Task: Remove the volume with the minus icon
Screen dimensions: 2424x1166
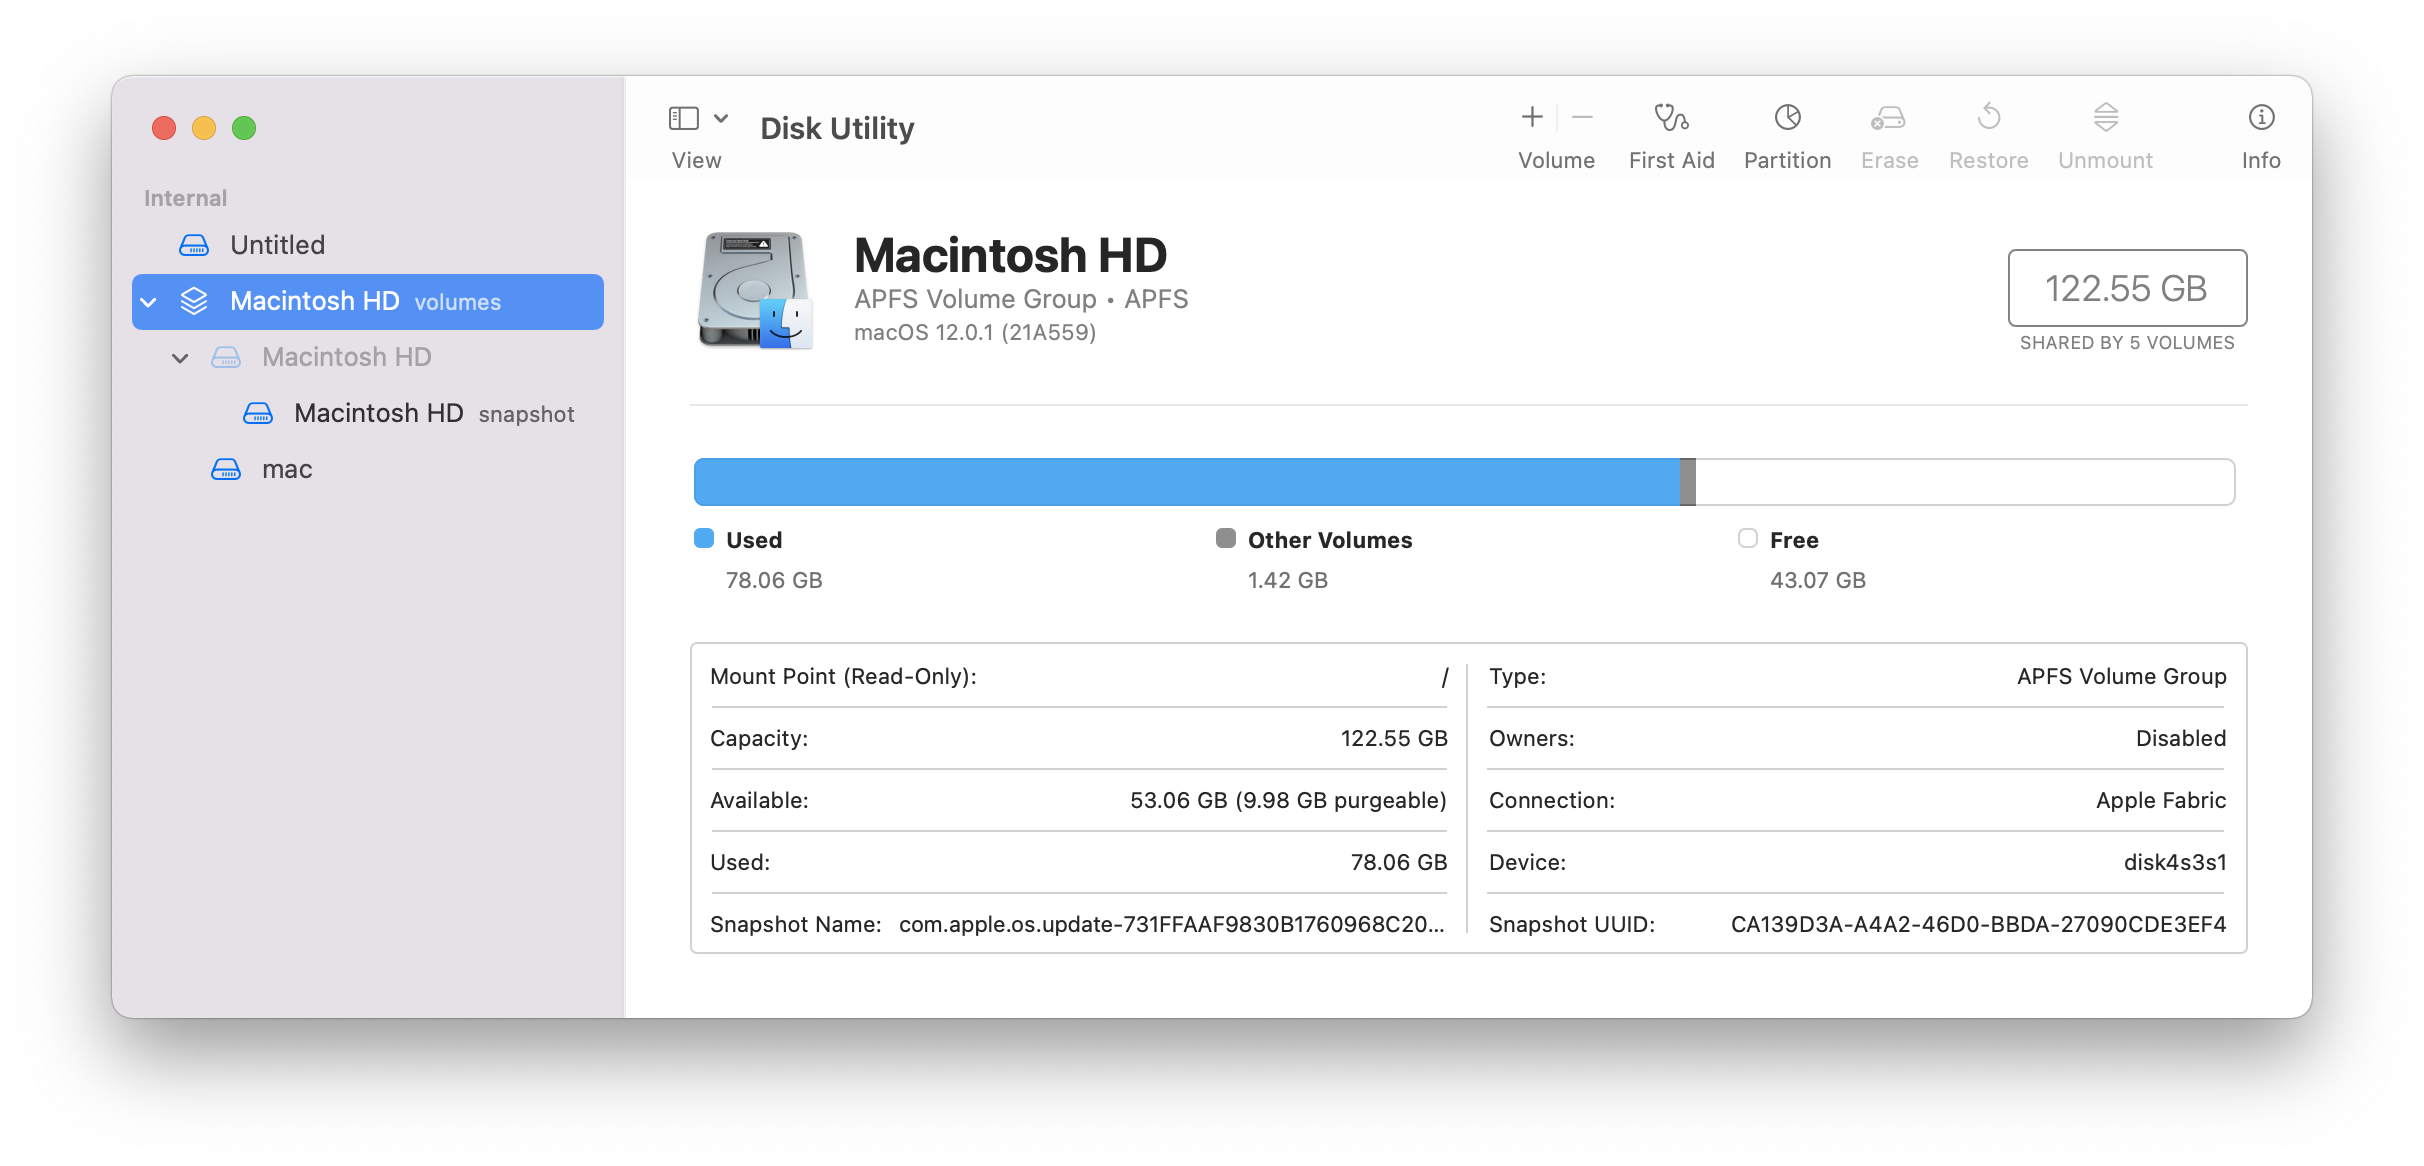Action: click(1582, 118)
